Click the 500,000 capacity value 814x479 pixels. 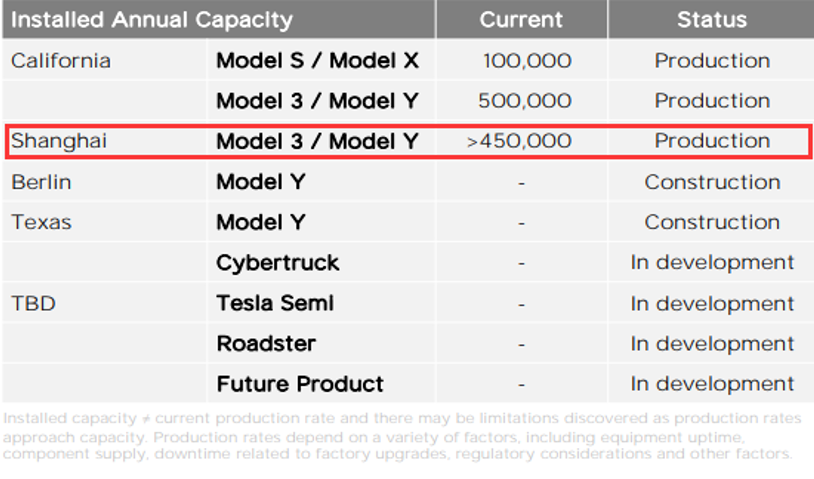tap(525, 101)
